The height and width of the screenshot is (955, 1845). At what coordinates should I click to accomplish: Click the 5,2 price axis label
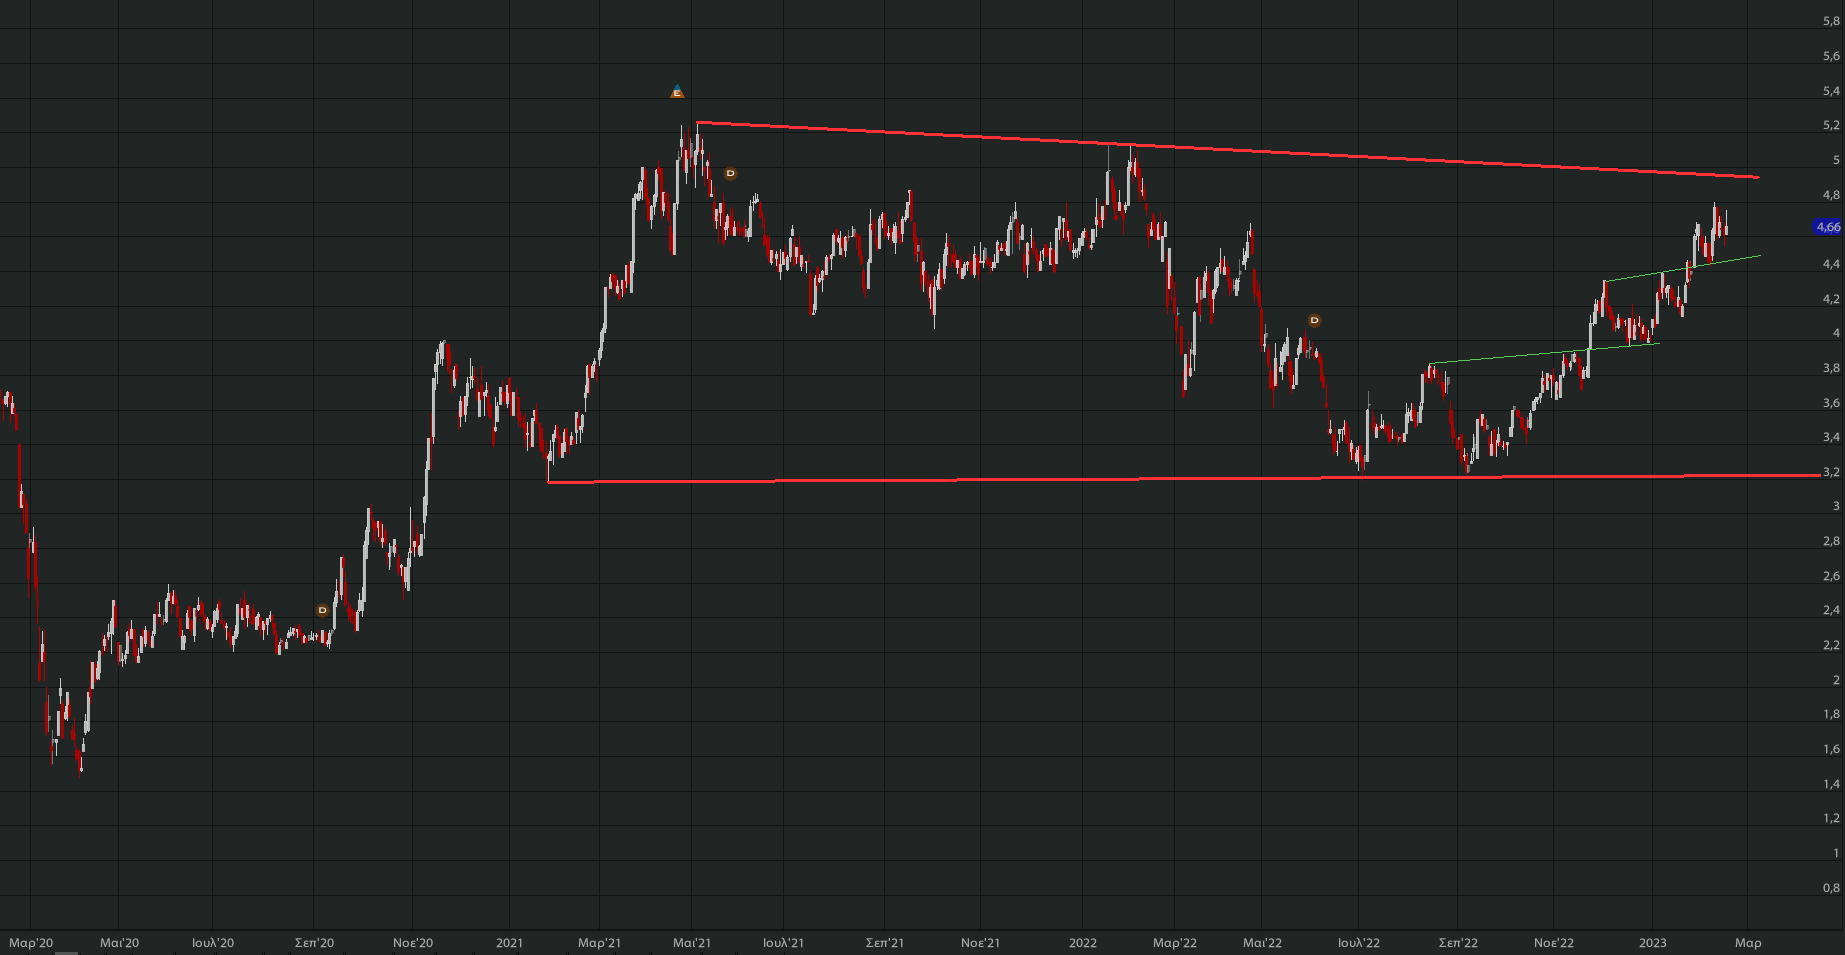coord(1831,125)
